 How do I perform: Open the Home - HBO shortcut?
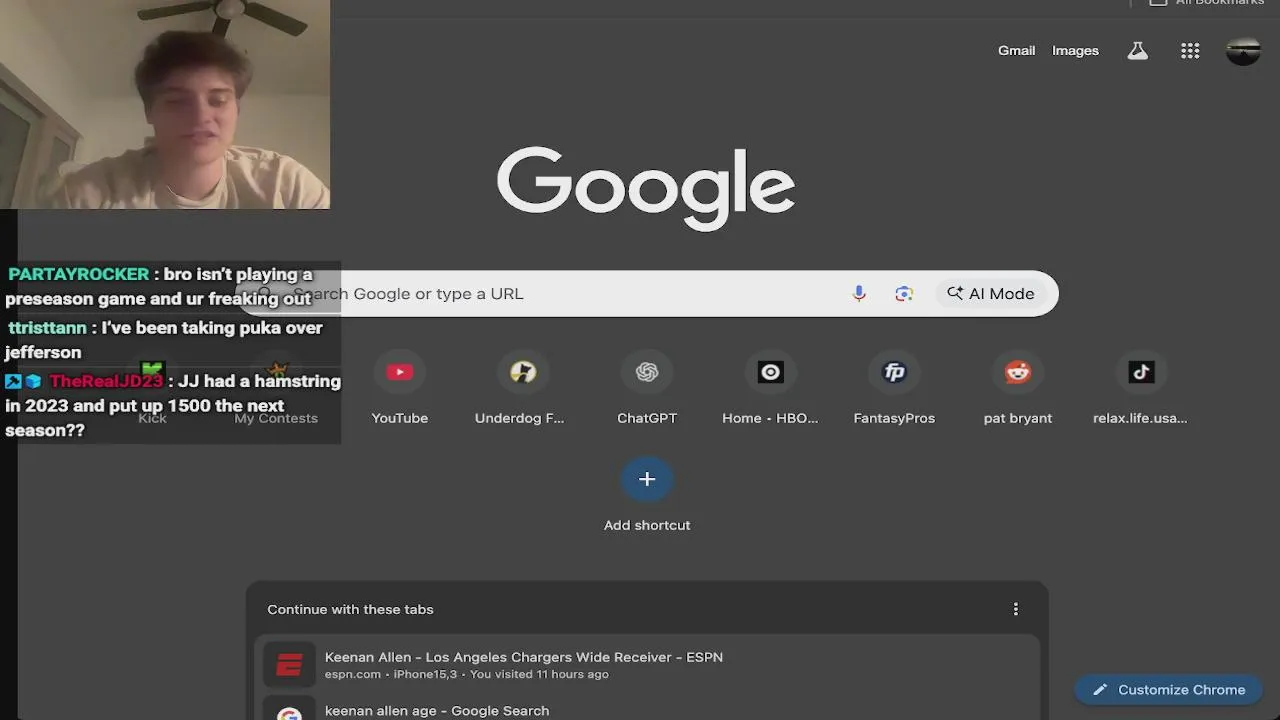(770, 389)
